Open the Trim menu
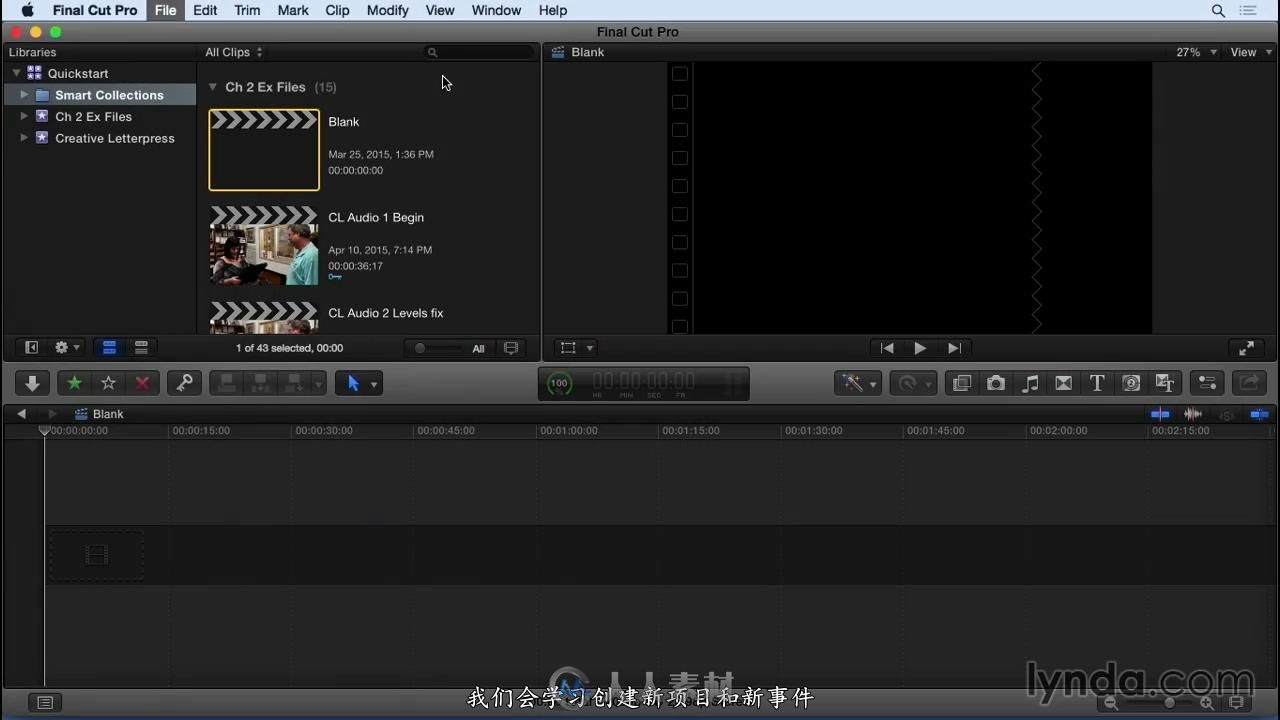The width and height of the screenshot is (1280, 720). pyautogui.click(x=247, y=10)
